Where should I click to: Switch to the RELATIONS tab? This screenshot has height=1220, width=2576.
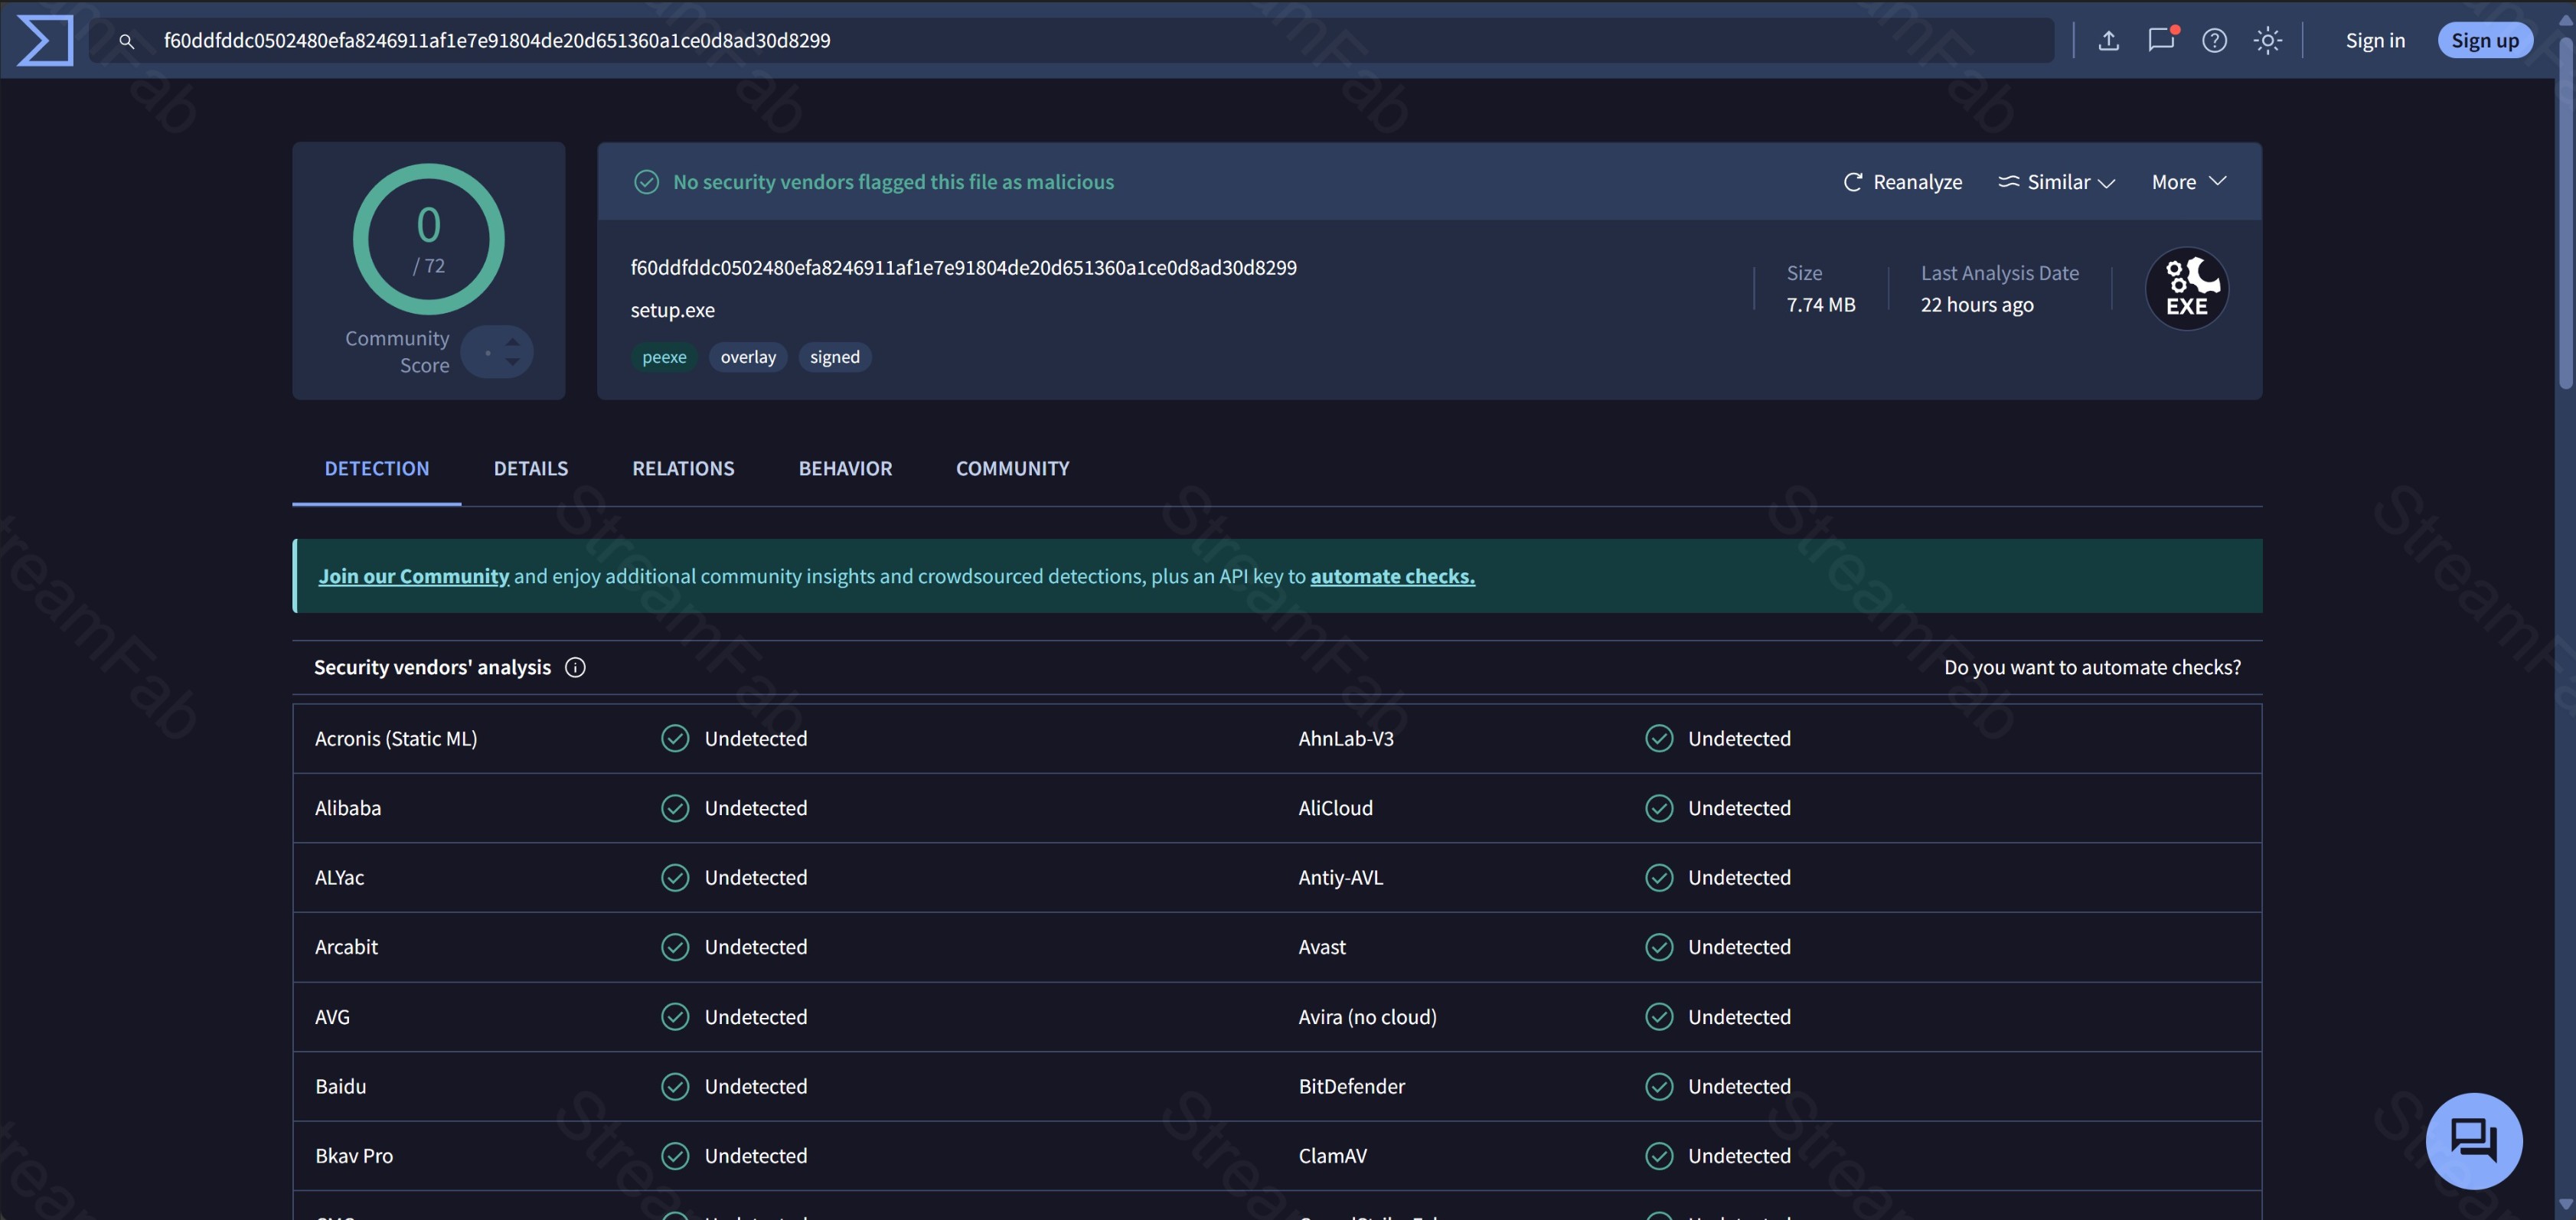click(x=683, y=469)
